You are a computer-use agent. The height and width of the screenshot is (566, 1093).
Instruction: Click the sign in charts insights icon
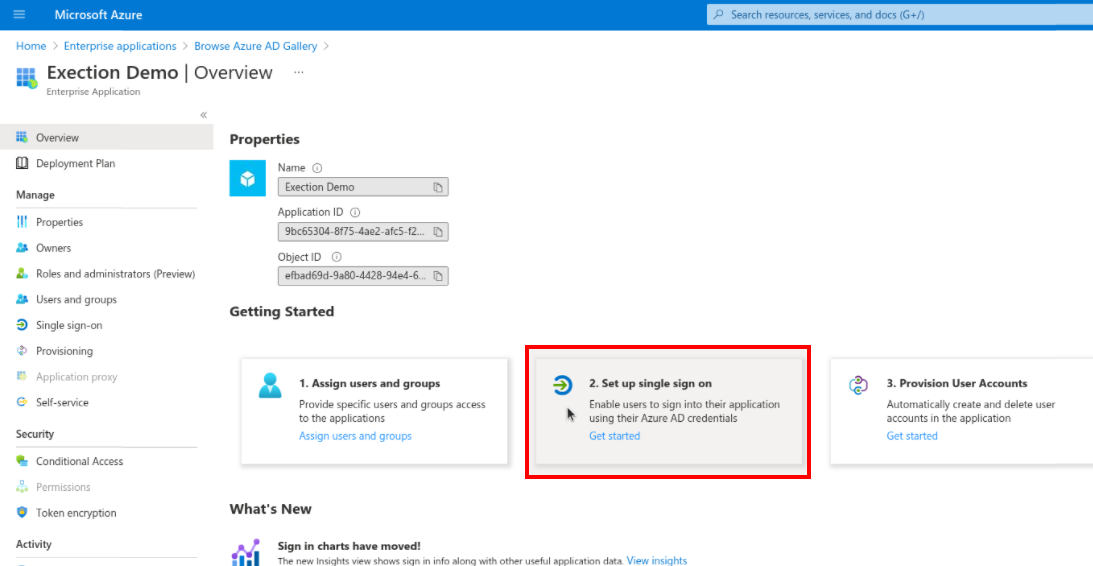(245, 551)
